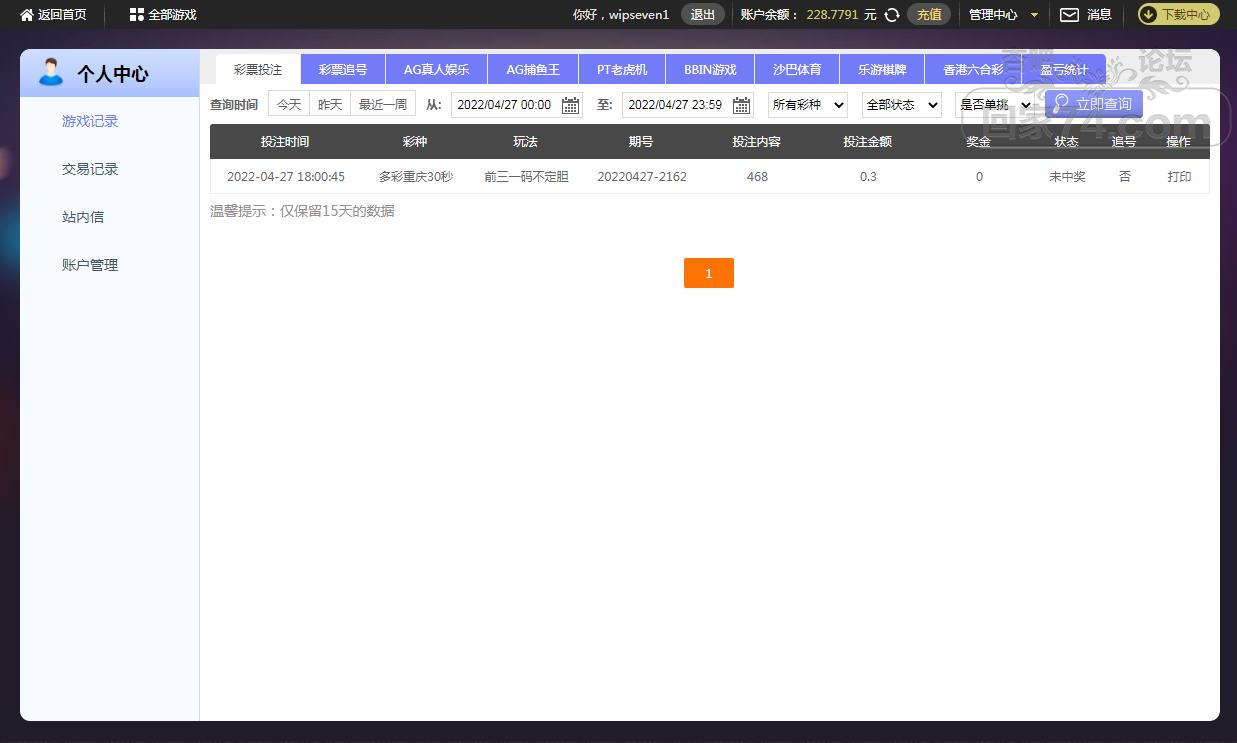1237x743 pixels.
Task: Open 站内信 in the sidebar
Action: [x=83, y=217]
